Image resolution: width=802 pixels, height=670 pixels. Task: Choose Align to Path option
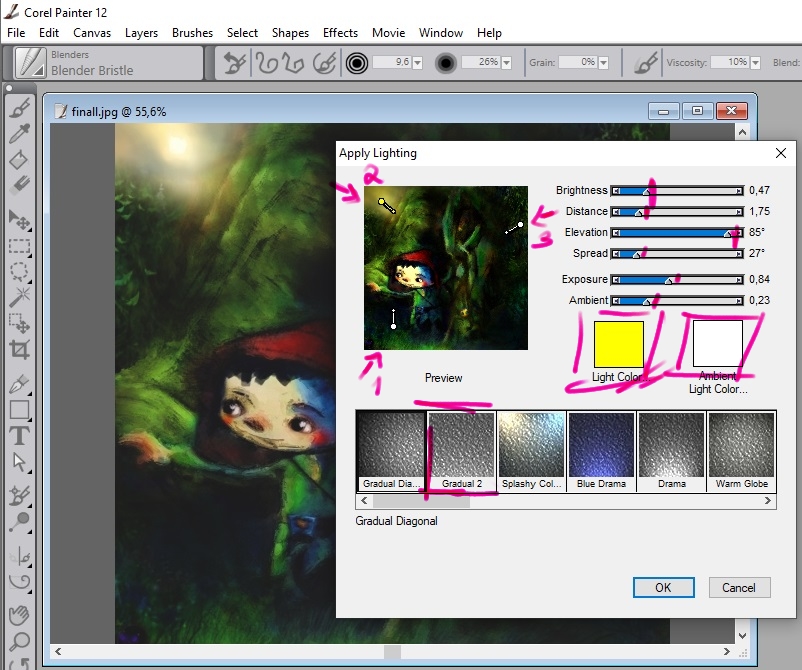(324, 63)
